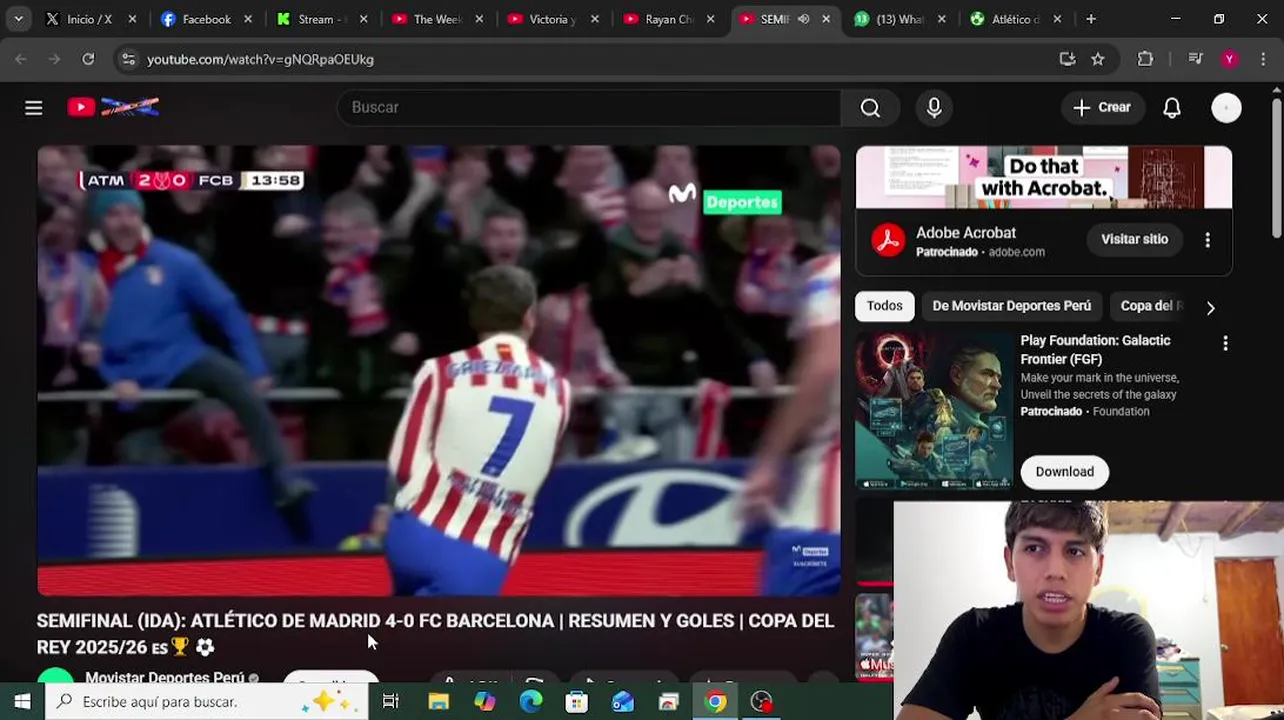Click the Chrome address bar URL
Screen dimensions: 1284x720
(x=260, y=59)
